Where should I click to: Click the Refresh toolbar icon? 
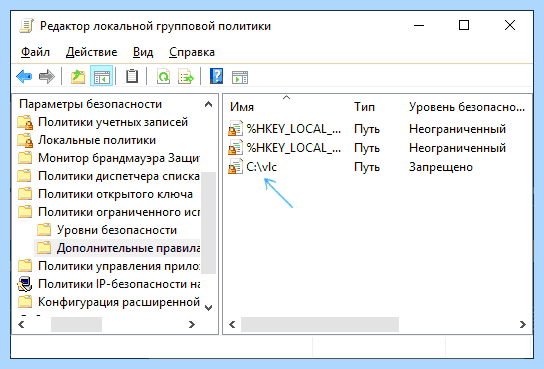pos(163,76)
